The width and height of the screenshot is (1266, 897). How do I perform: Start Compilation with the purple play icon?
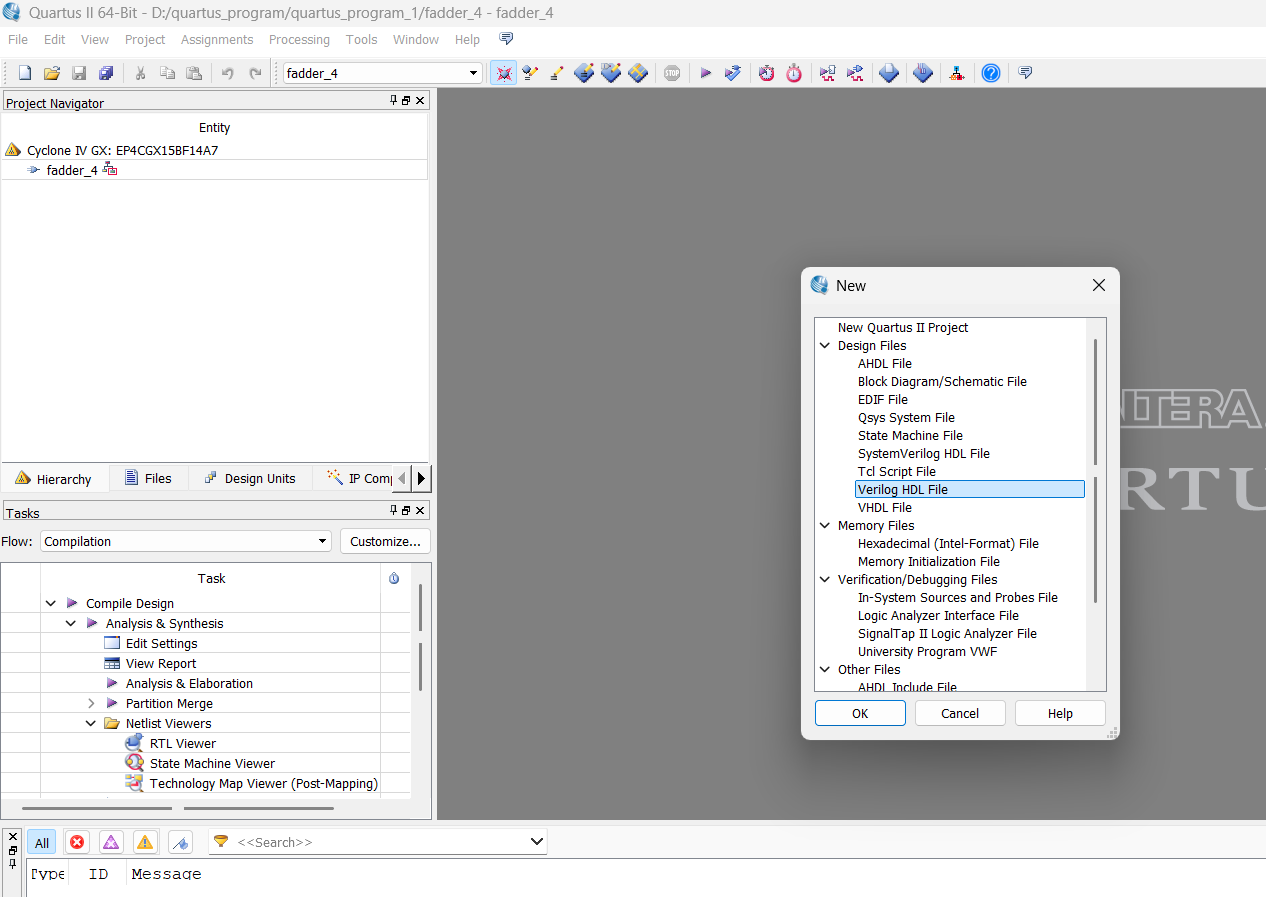click(x=705, y=73)
